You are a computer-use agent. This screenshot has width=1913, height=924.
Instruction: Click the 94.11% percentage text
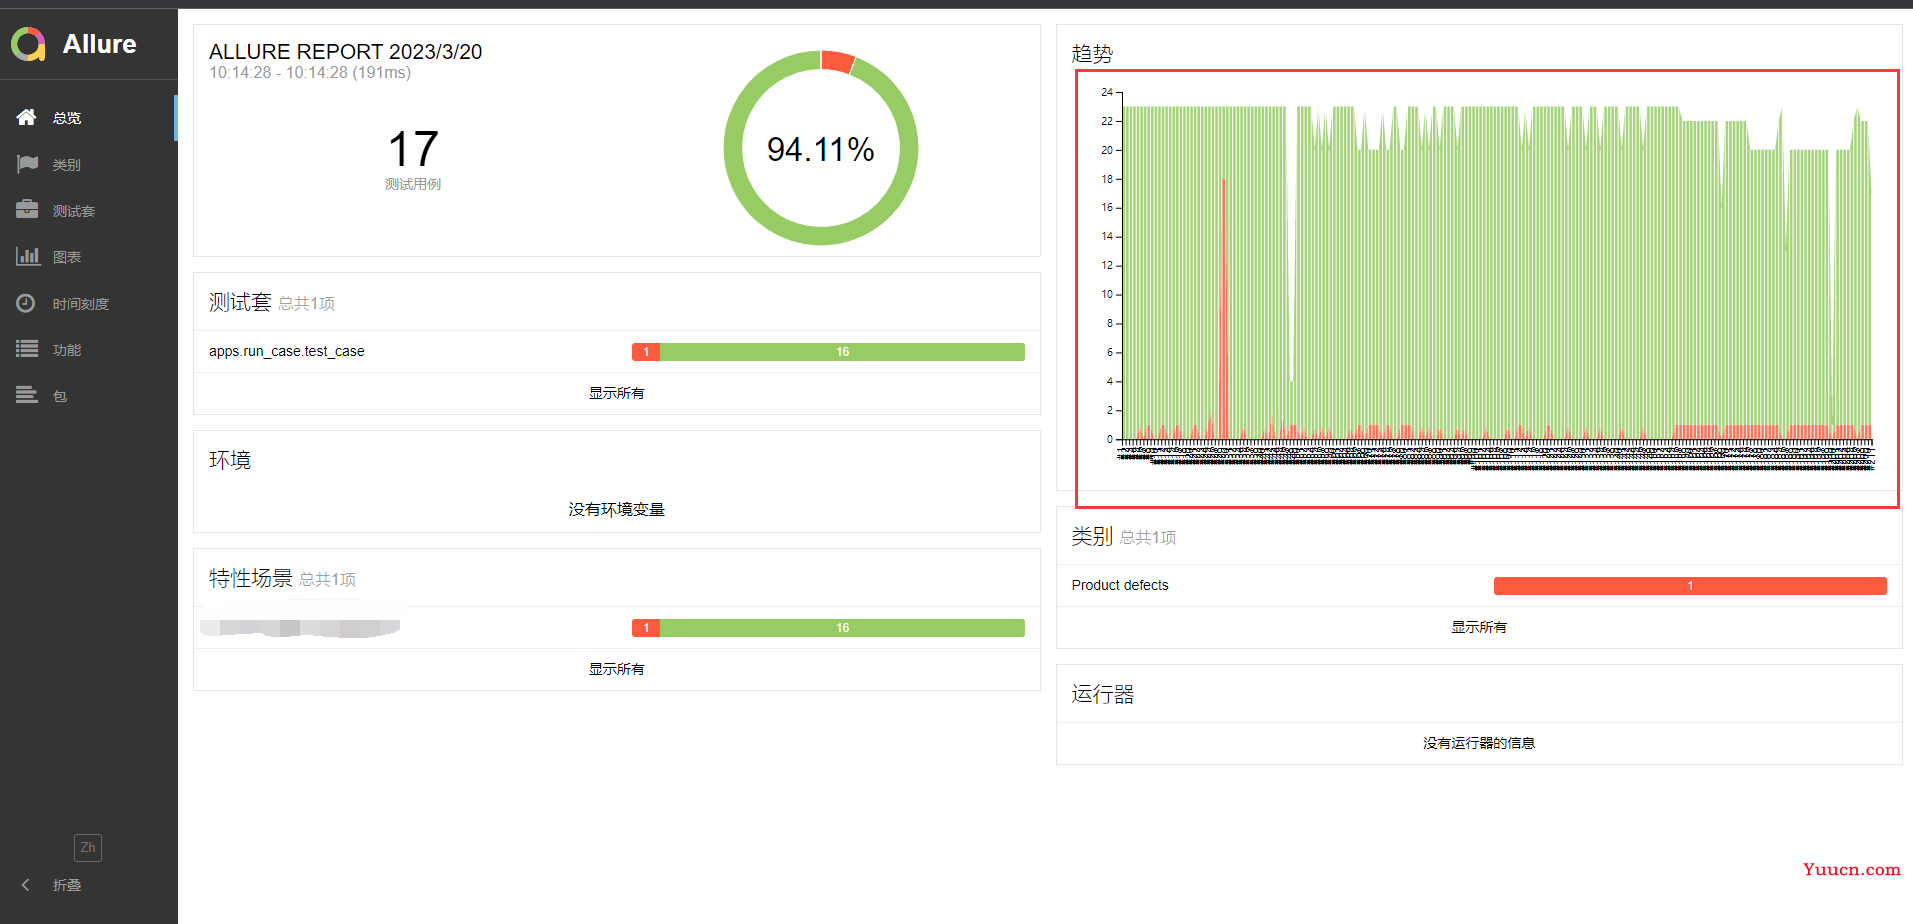click(x=821, y=149)
